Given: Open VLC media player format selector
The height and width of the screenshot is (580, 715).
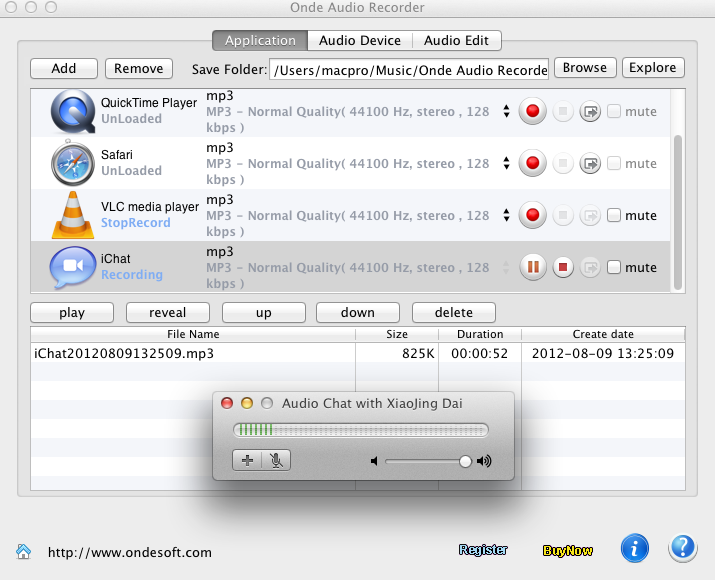Looking at the screenshot, I should click(506, 215).
